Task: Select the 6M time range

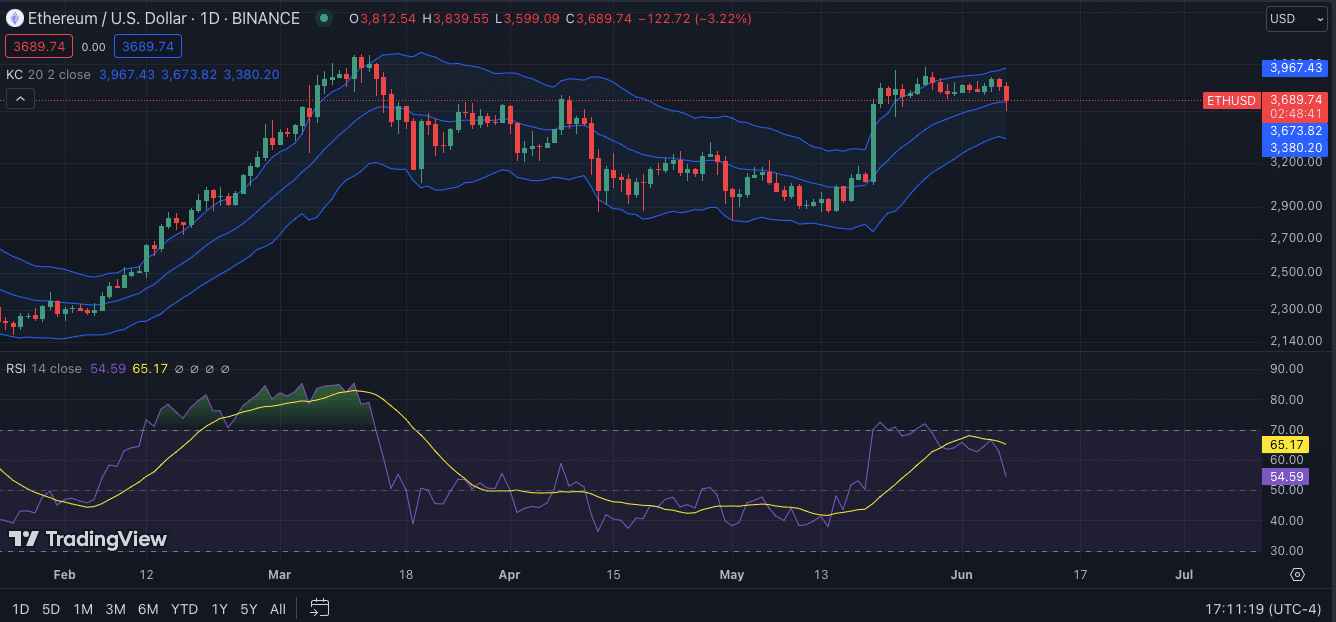Action: click(x=148, y=608)
